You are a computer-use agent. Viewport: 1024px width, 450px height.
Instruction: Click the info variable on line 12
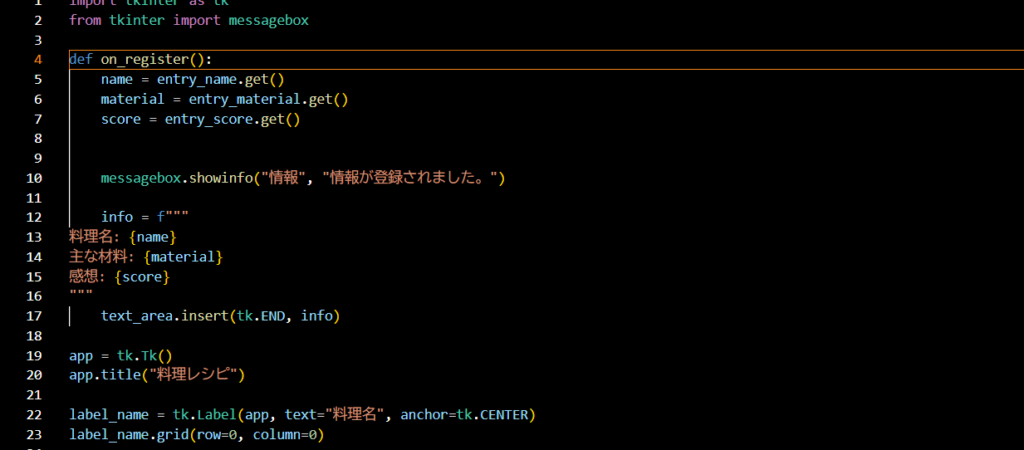[116, 217]
